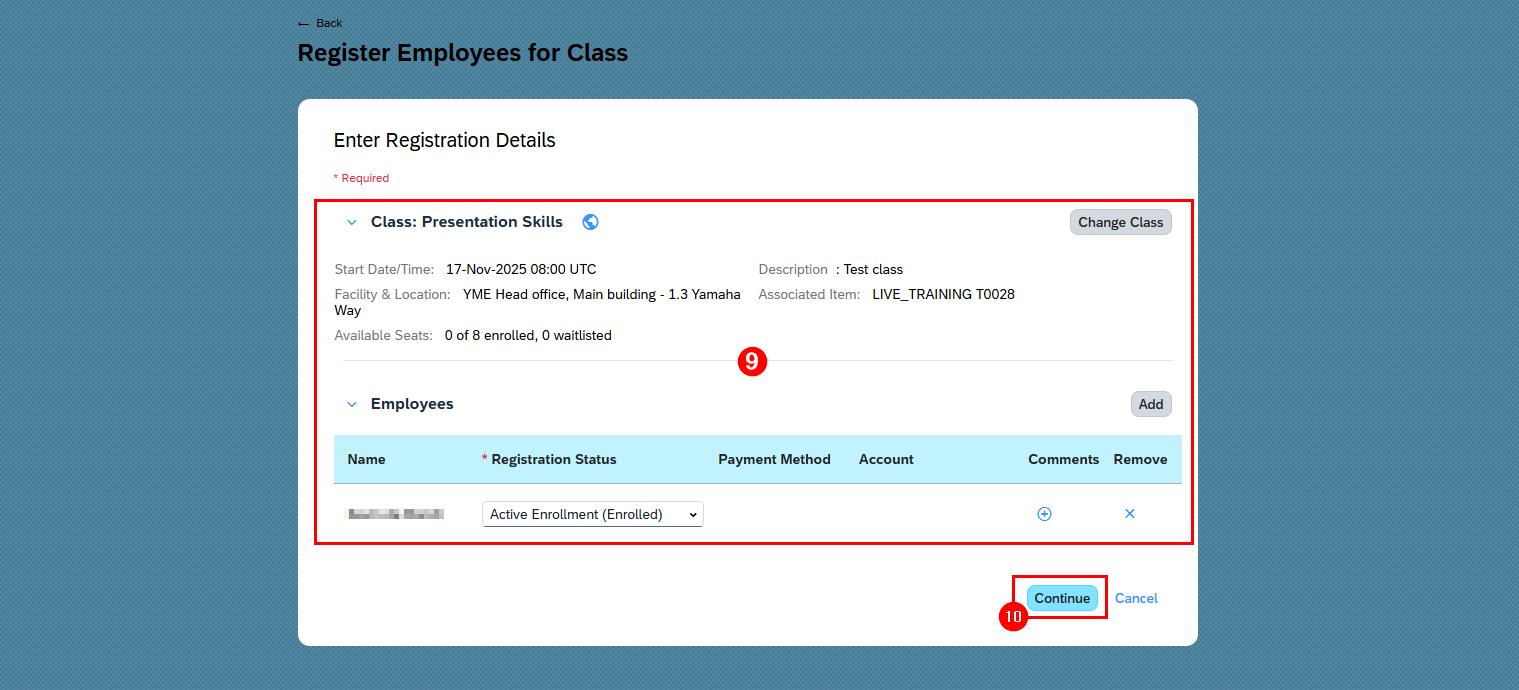Collapse the Class: Presentation Skills section chevron

point(351,222)
